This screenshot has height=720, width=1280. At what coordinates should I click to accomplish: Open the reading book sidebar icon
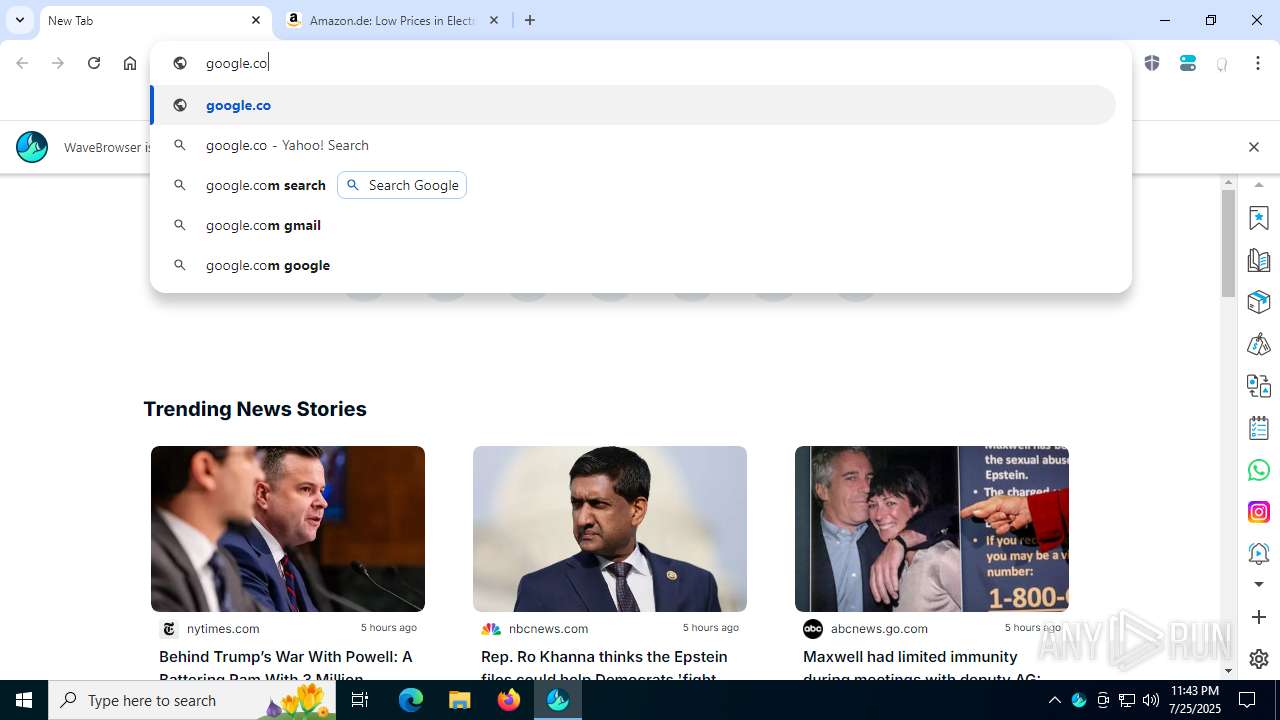click(1259, 260)
